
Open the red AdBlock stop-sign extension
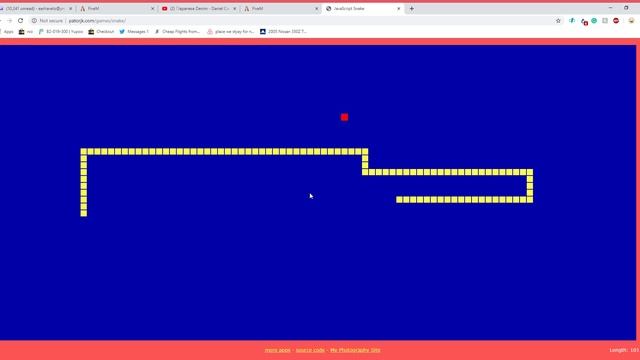tap(616, 21)
